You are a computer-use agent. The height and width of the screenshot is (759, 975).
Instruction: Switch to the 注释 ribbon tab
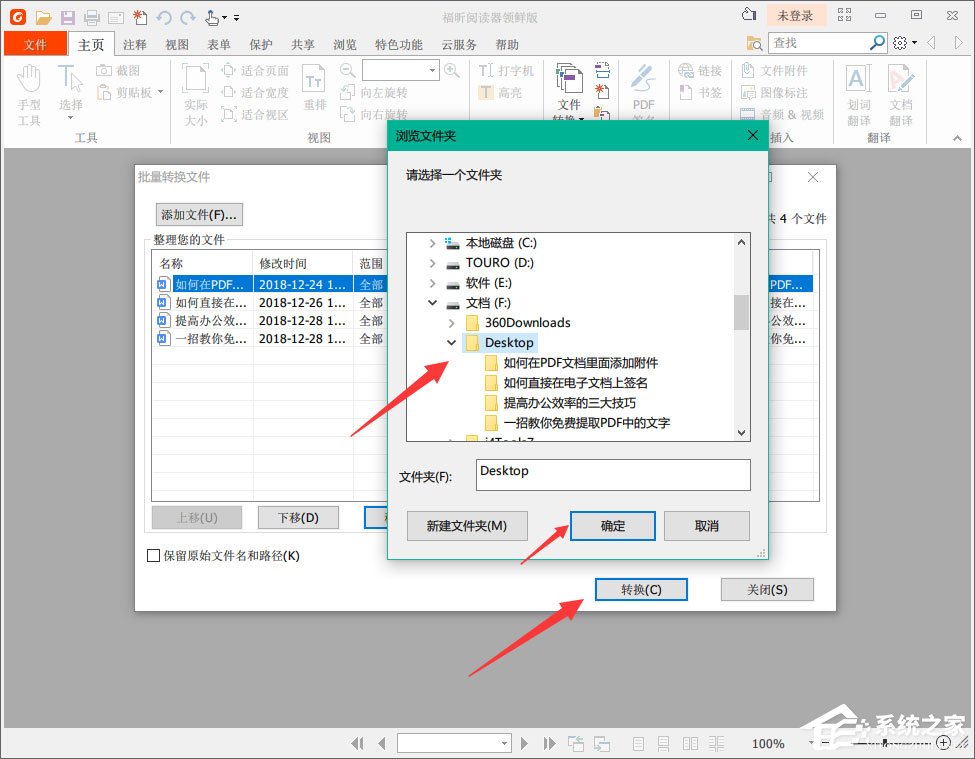(x=134, y=44)
